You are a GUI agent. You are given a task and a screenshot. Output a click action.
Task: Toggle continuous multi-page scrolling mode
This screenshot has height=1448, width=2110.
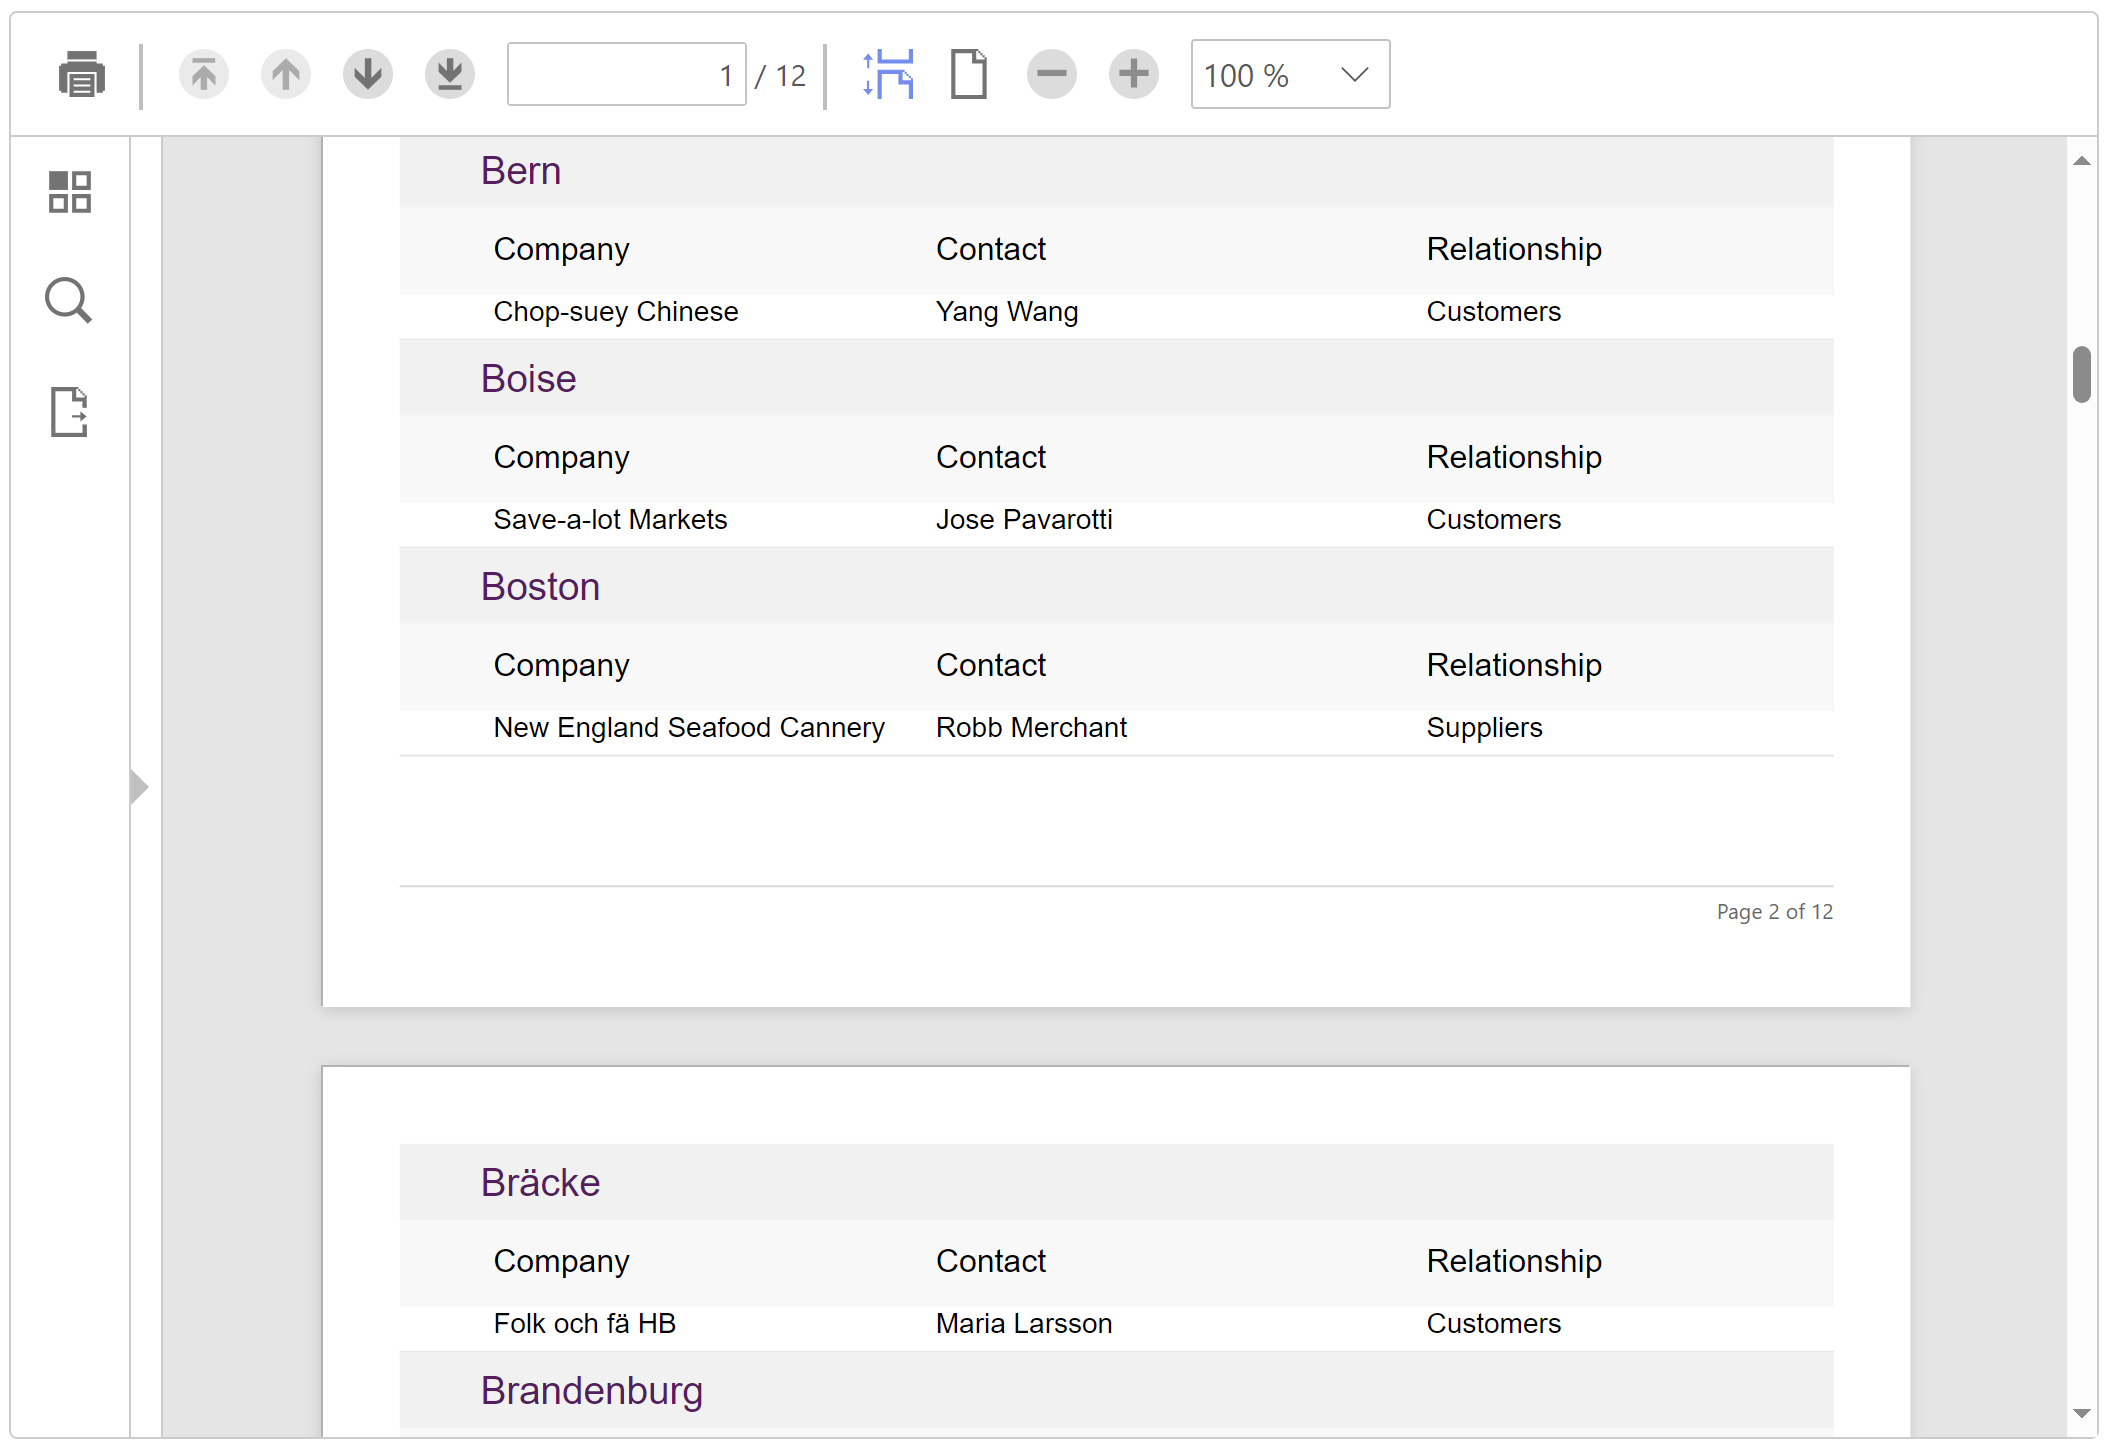pos(888,75)
